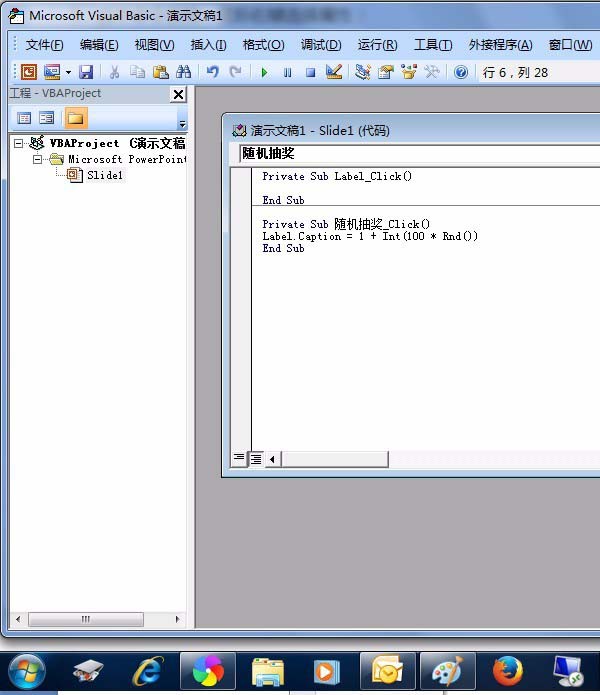
Task: Open Outlook envelope taskbar icon
Action: [387, 672]
